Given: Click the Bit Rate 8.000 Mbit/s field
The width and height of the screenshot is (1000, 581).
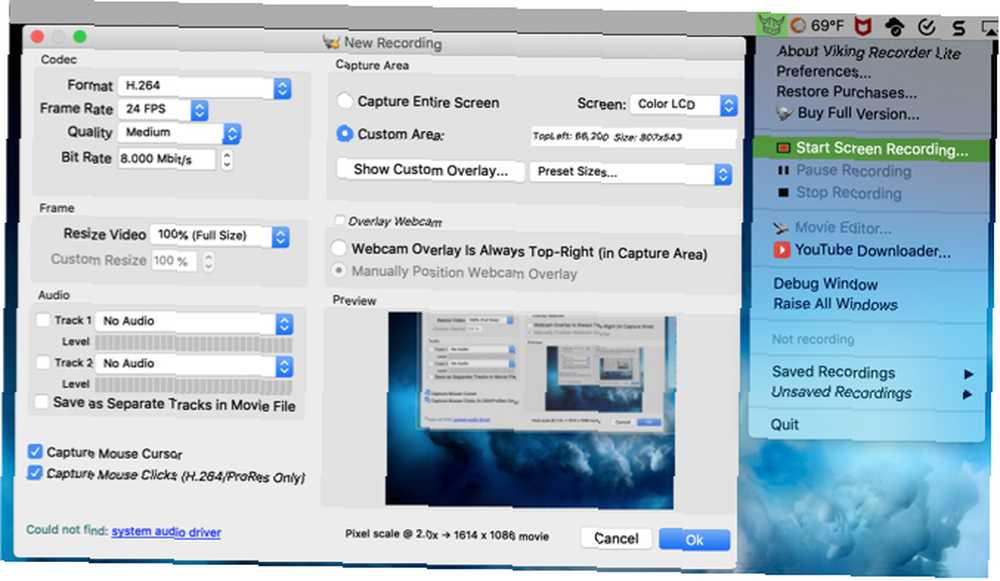Looking at the screenshot, I should [x=167, y=159].
